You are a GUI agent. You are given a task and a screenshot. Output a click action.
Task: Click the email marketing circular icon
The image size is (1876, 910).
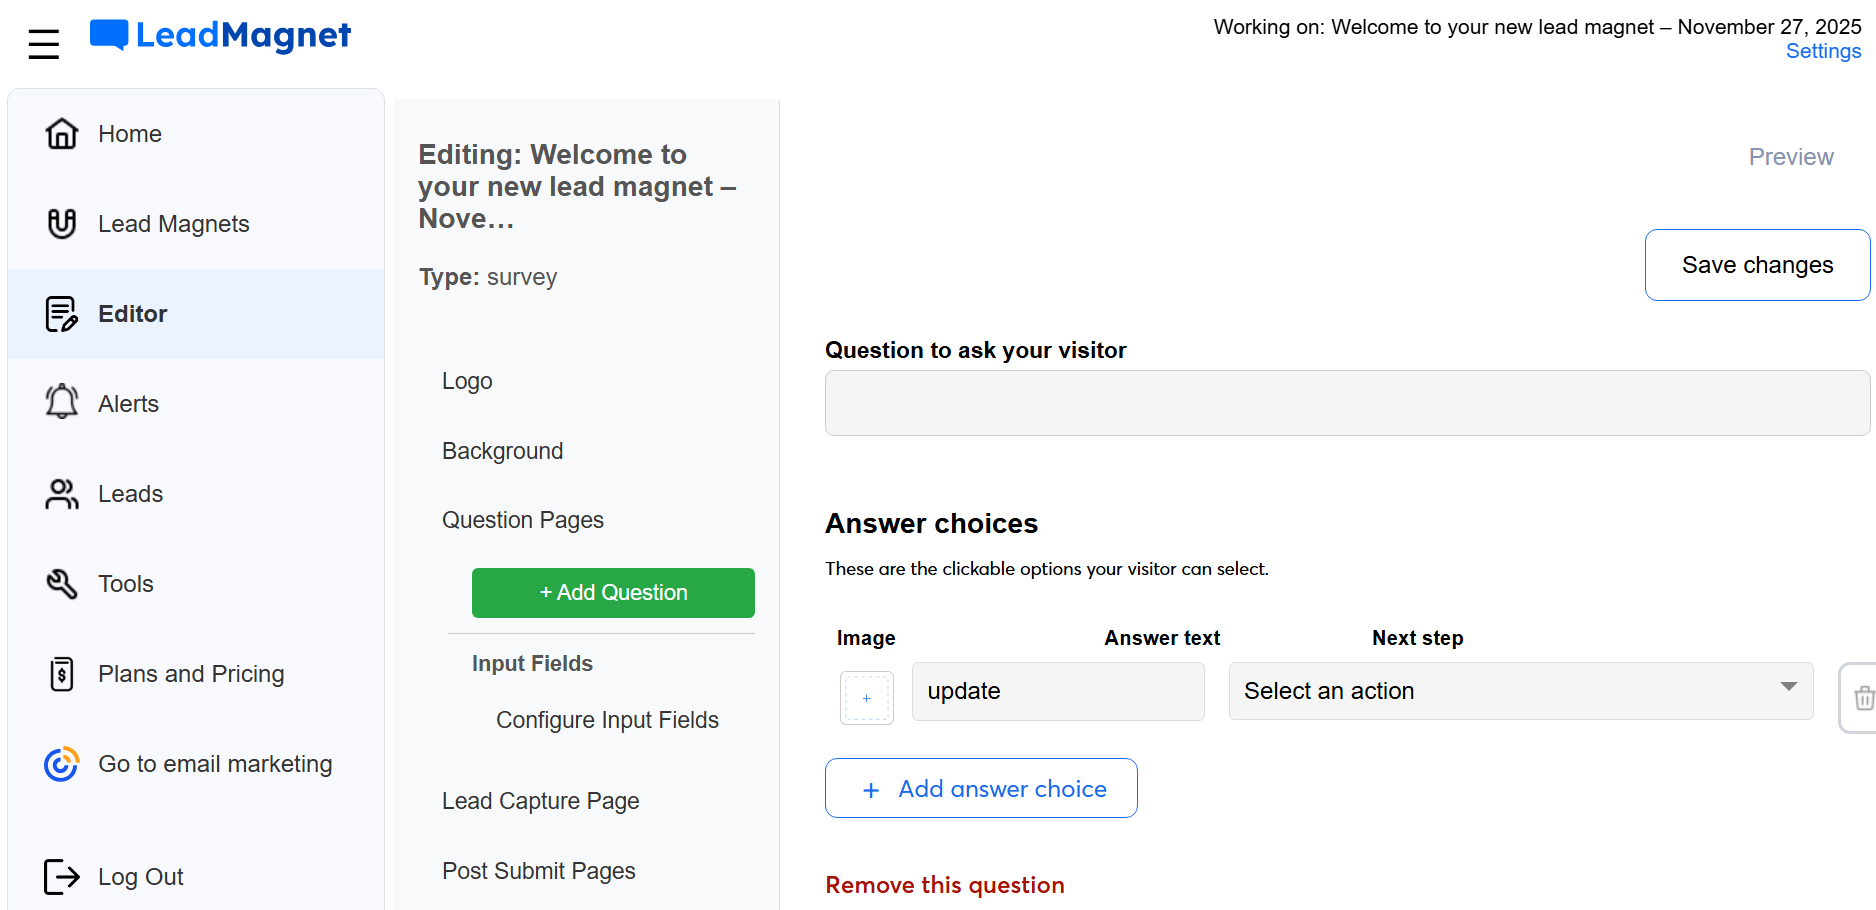coord(61,763)
